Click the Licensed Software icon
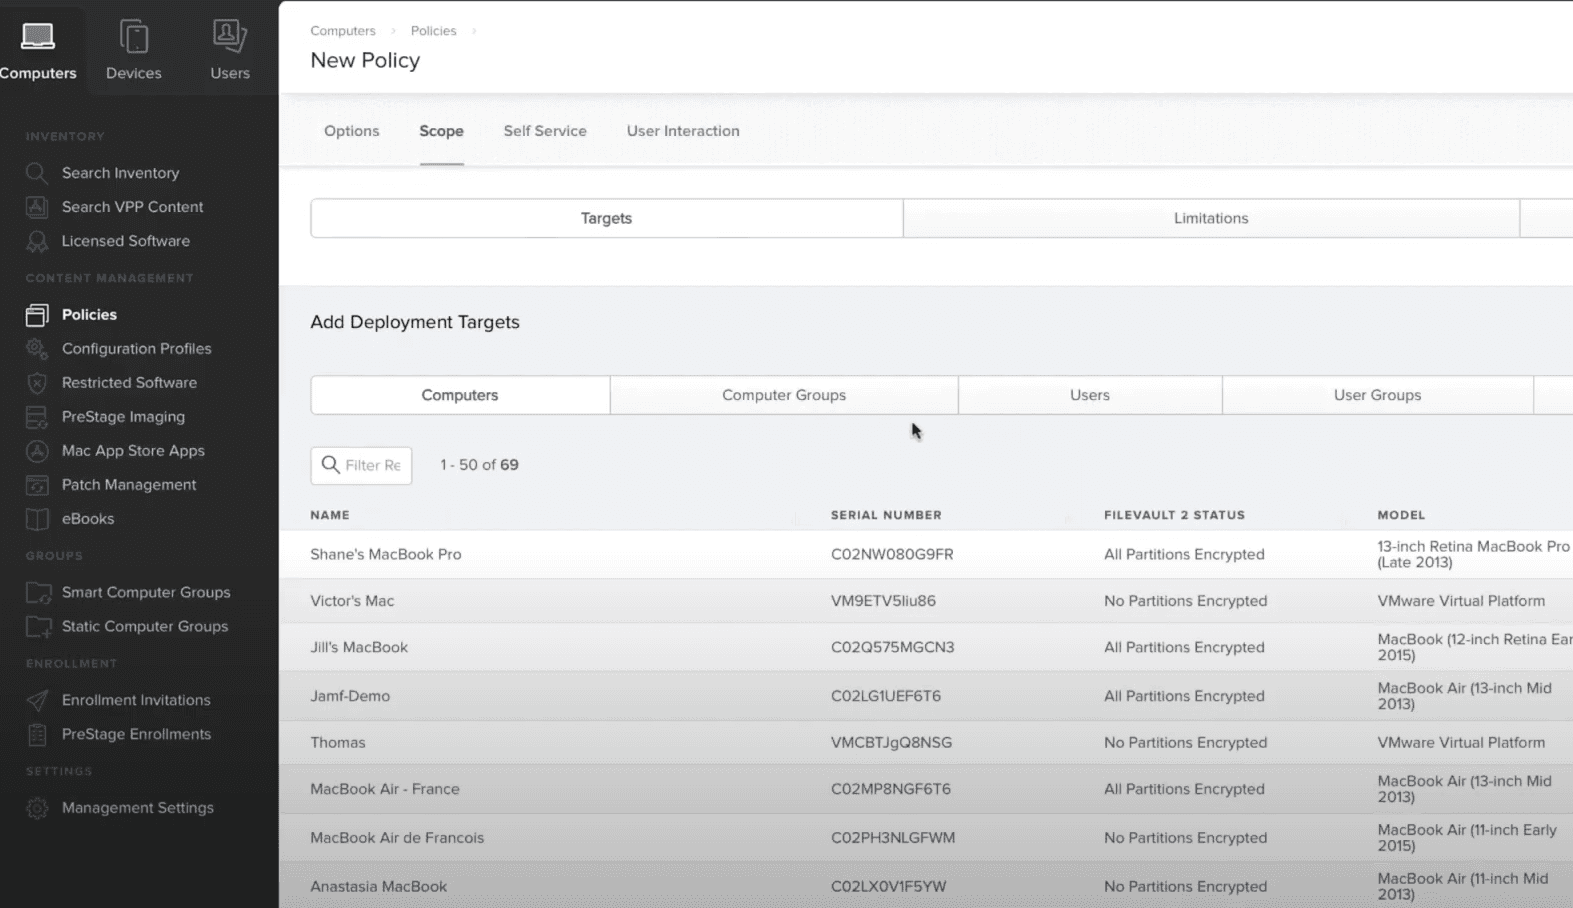This screenshot has width=1573, height=908. (x=37, y=241)
